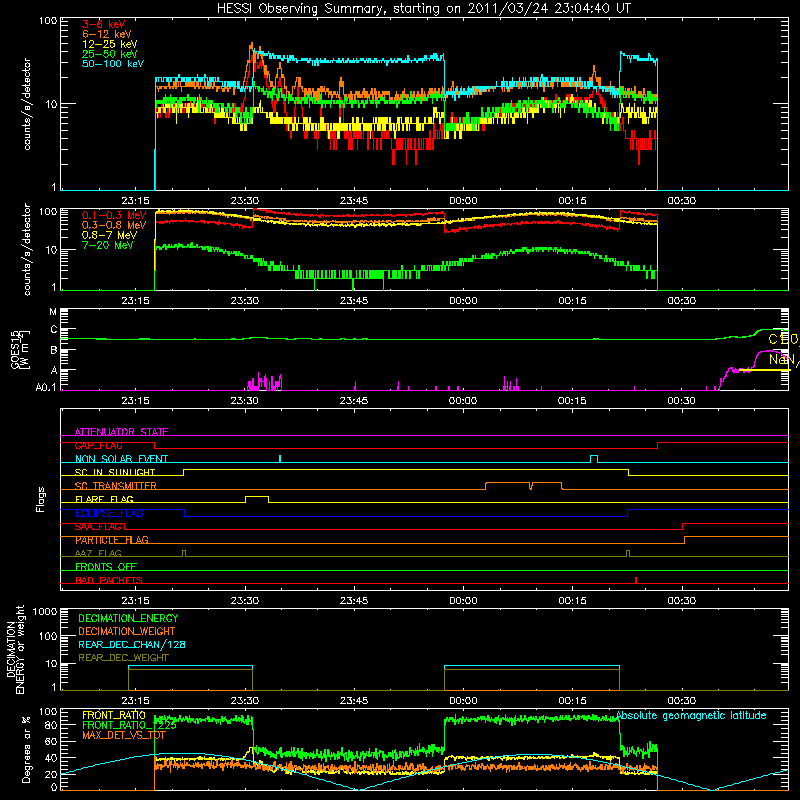
Task: Click the 00:30 tick label under GOES panel
Action: point(681,401)
